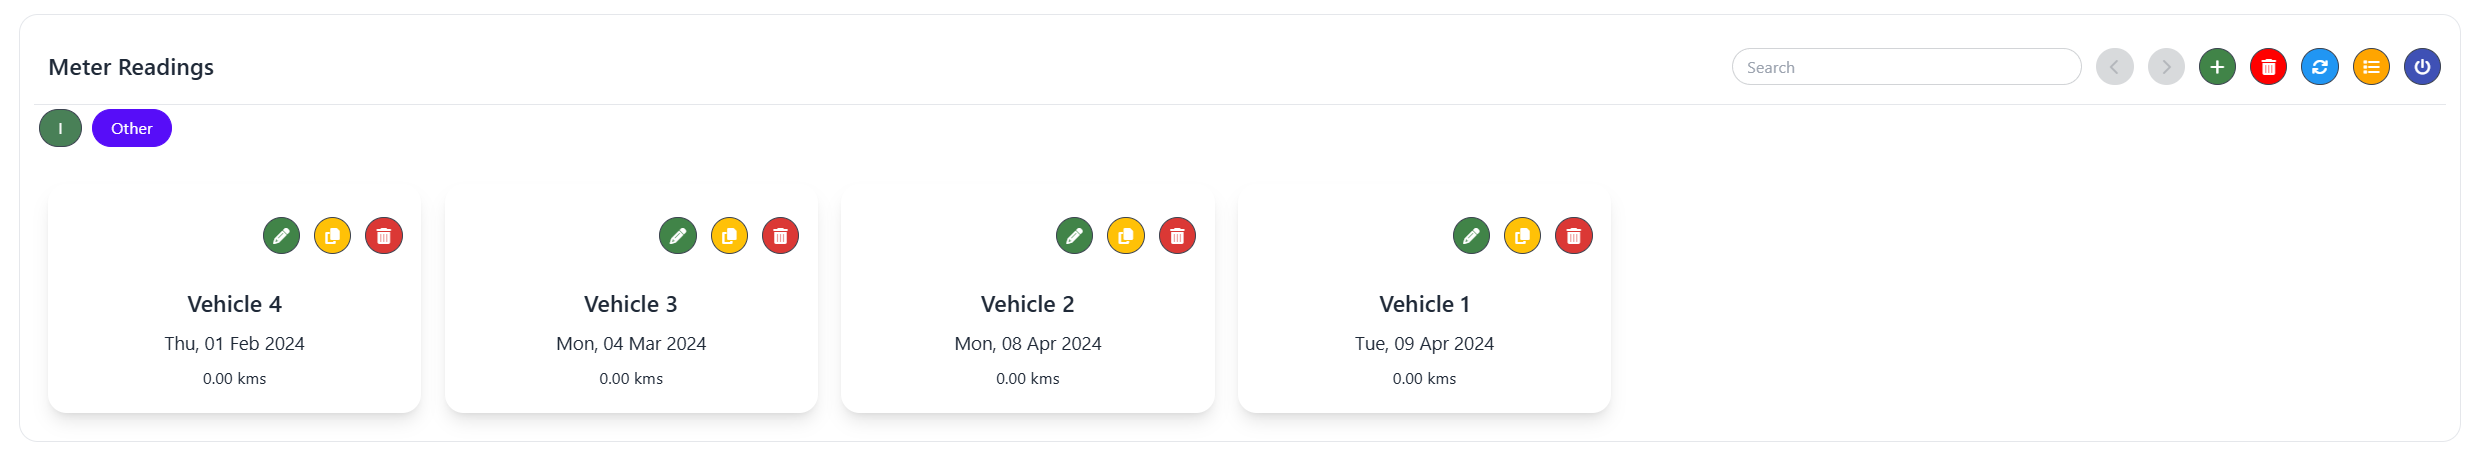
Task: Click the blue power icon
Action: tap(2422, 67)
